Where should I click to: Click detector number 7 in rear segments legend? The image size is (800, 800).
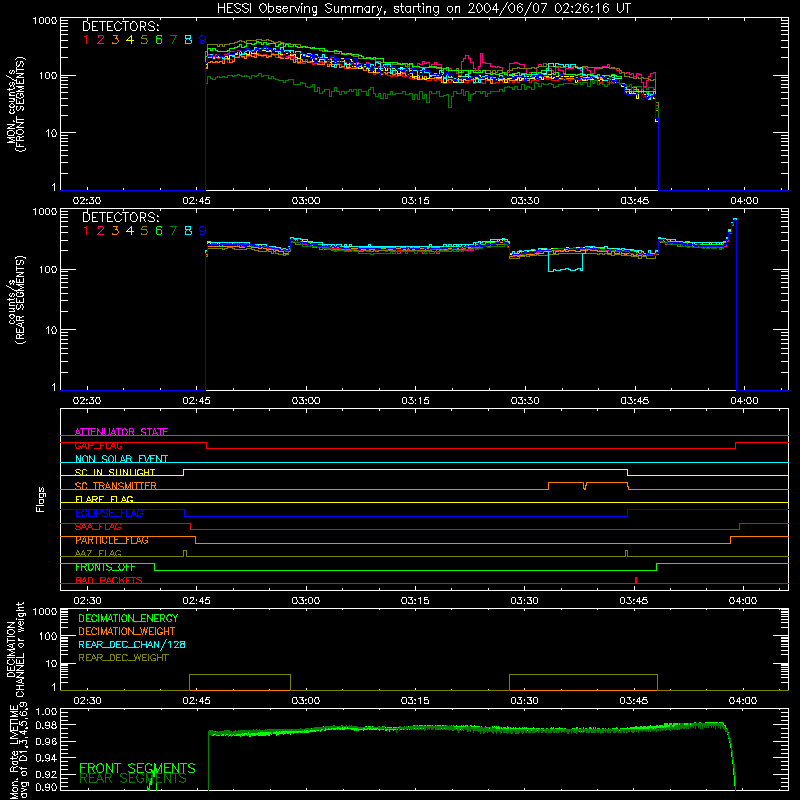pos(173,231)
